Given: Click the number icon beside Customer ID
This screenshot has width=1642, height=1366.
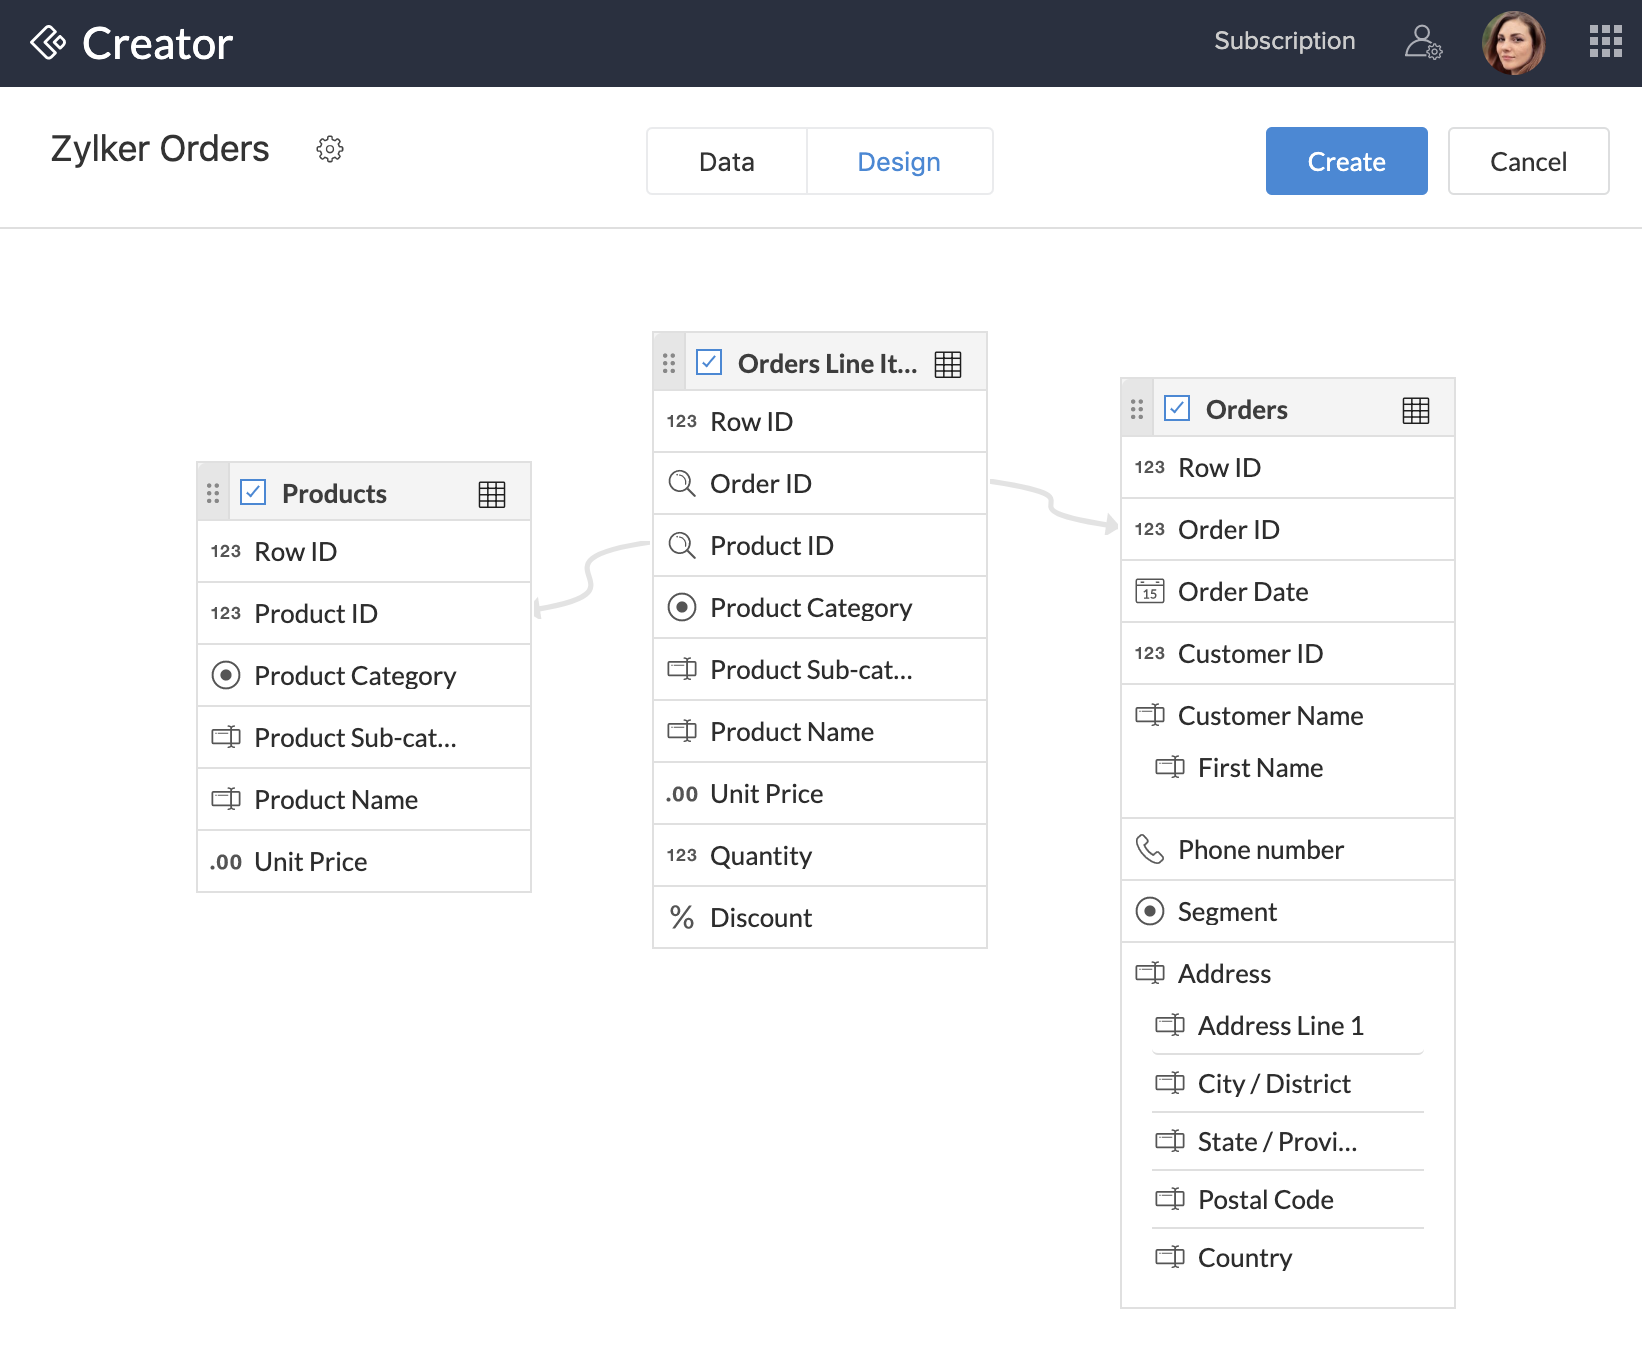Looking at the screenshot, I should (1150, 653).
